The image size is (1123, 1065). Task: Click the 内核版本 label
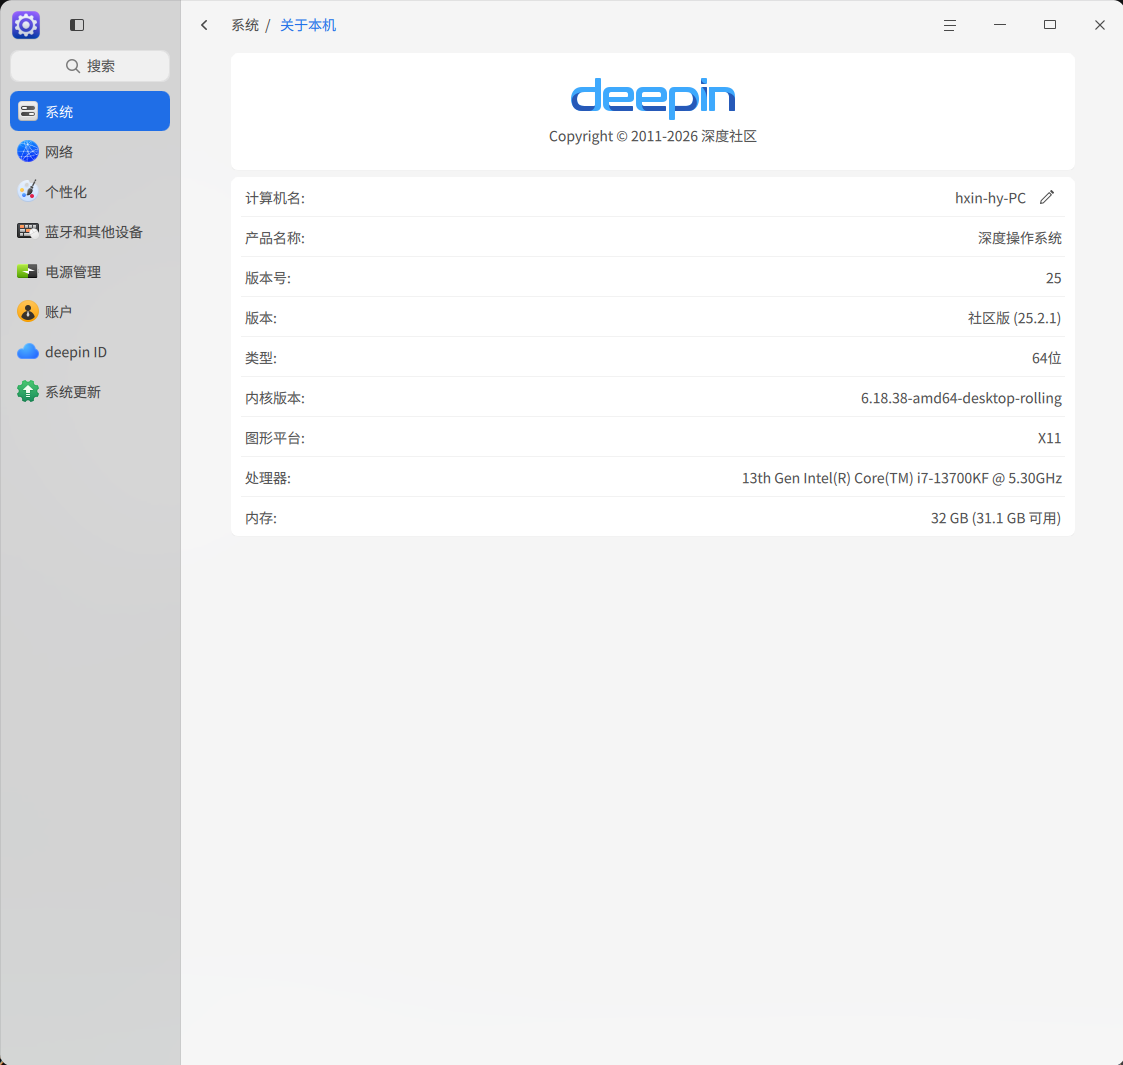coord(275,397)
